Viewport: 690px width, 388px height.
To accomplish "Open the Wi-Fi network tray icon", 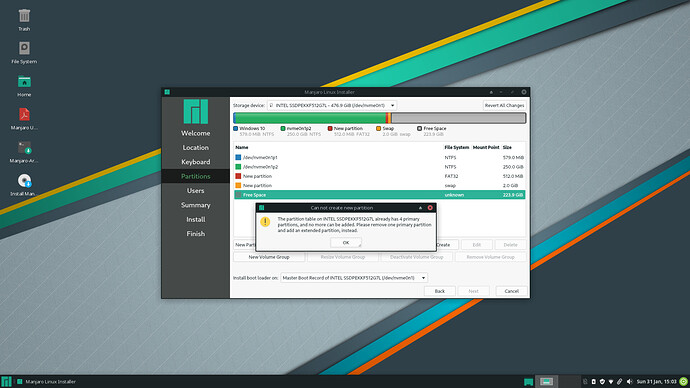I will point(611,381).
